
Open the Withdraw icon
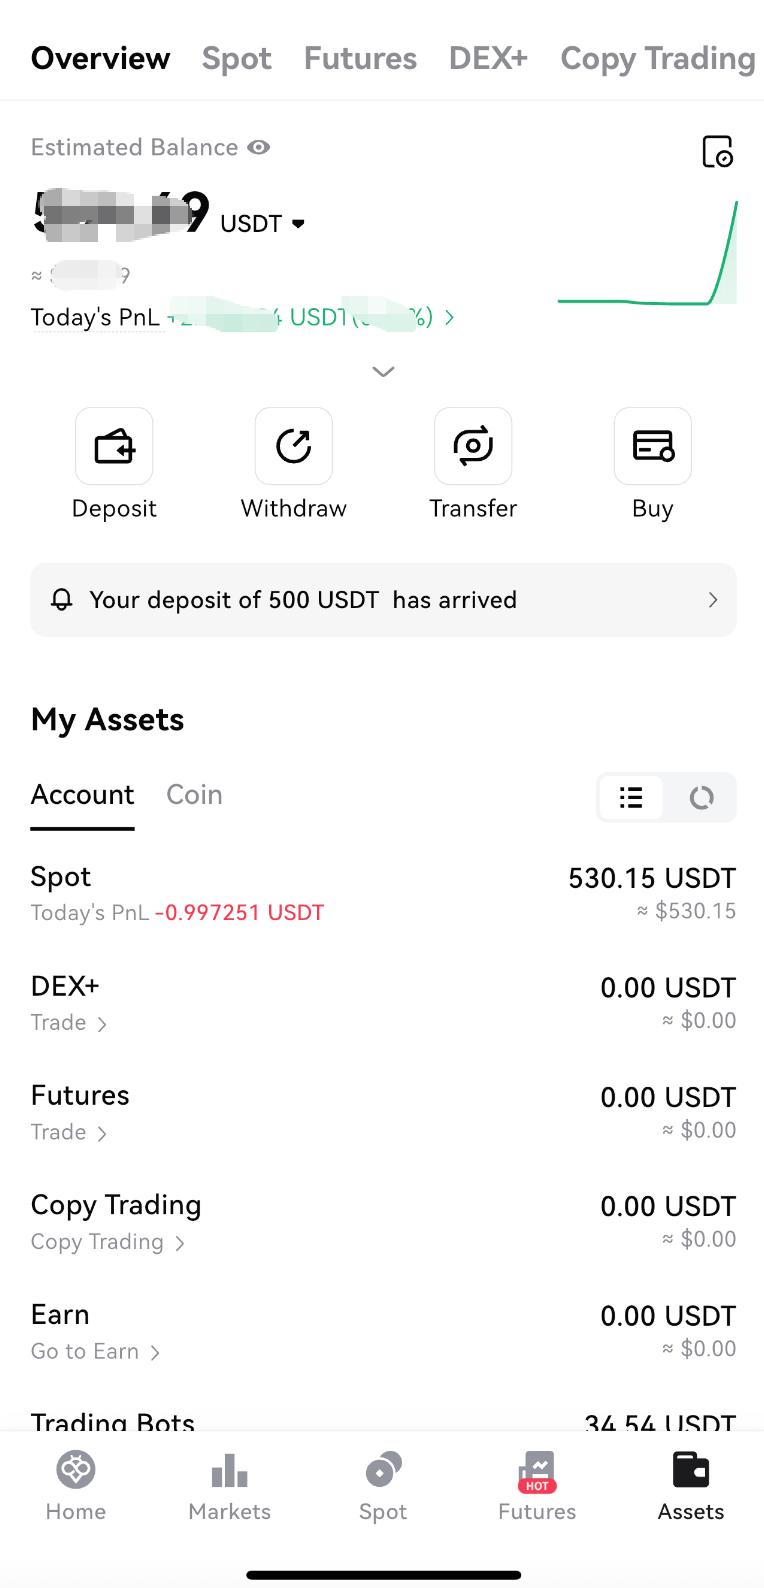tap(293, 446)
